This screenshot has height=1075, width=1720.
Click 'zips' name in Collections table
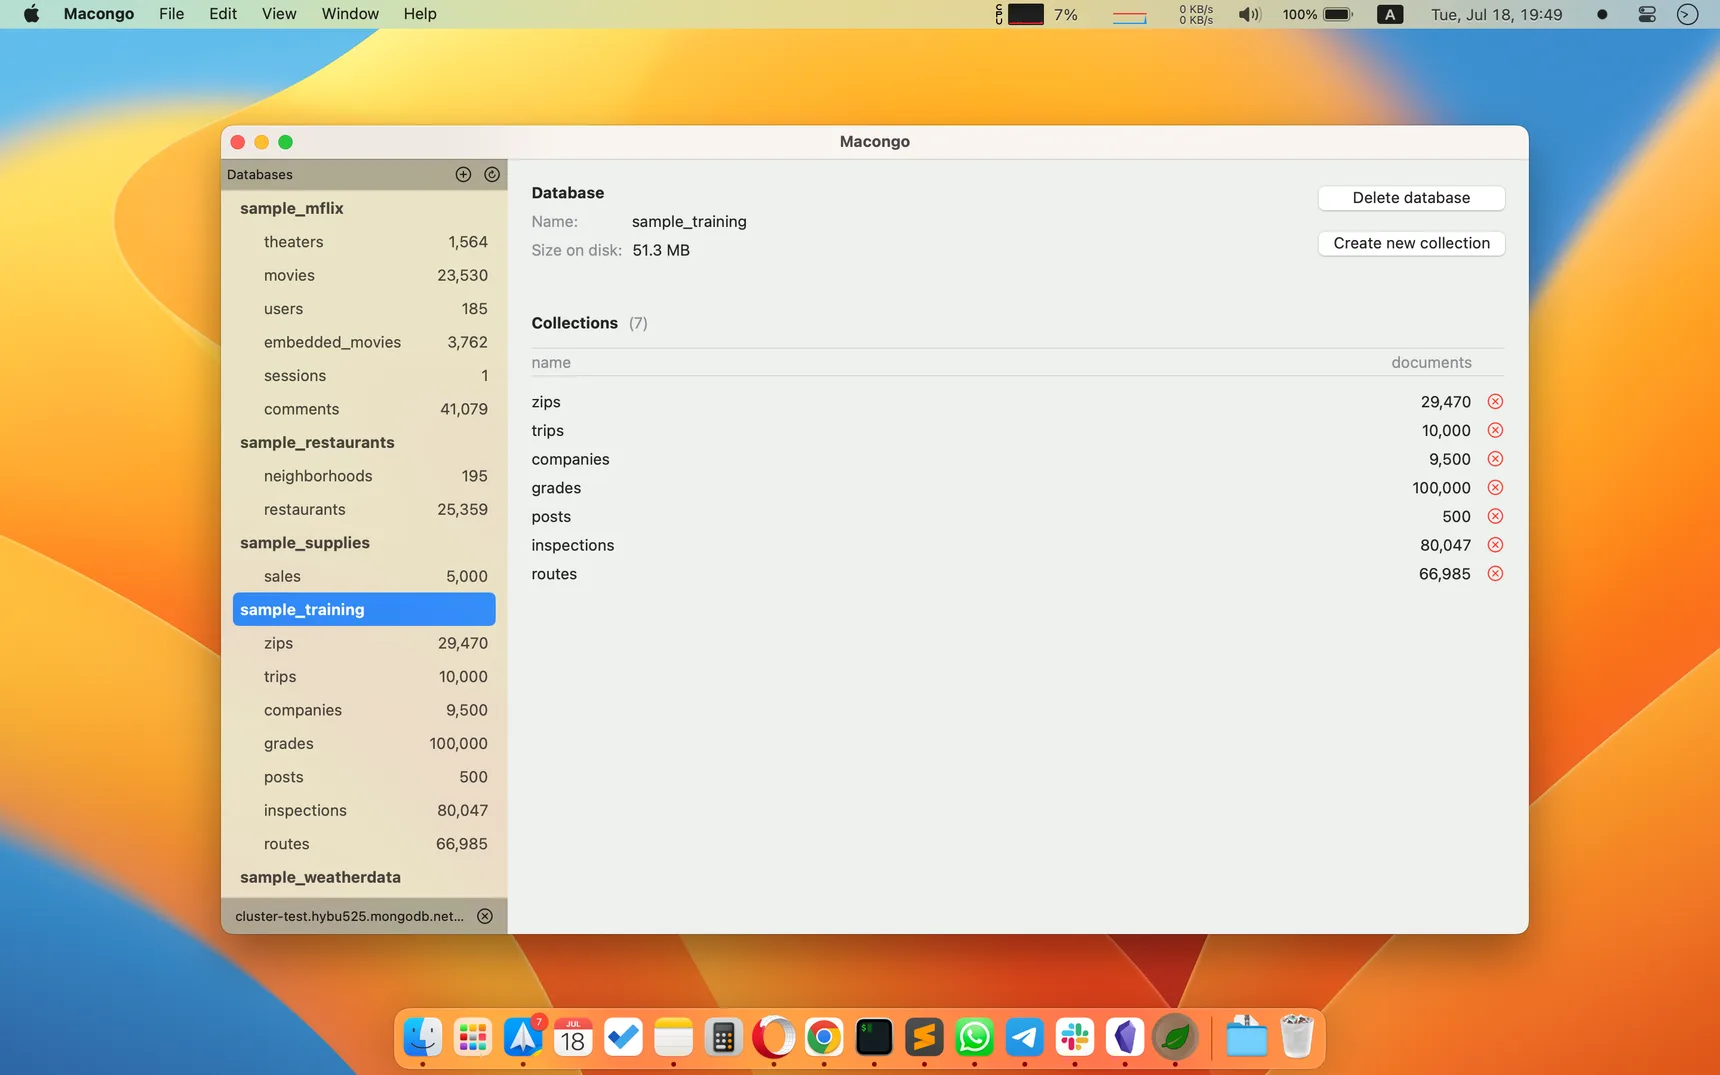(546, 402)
